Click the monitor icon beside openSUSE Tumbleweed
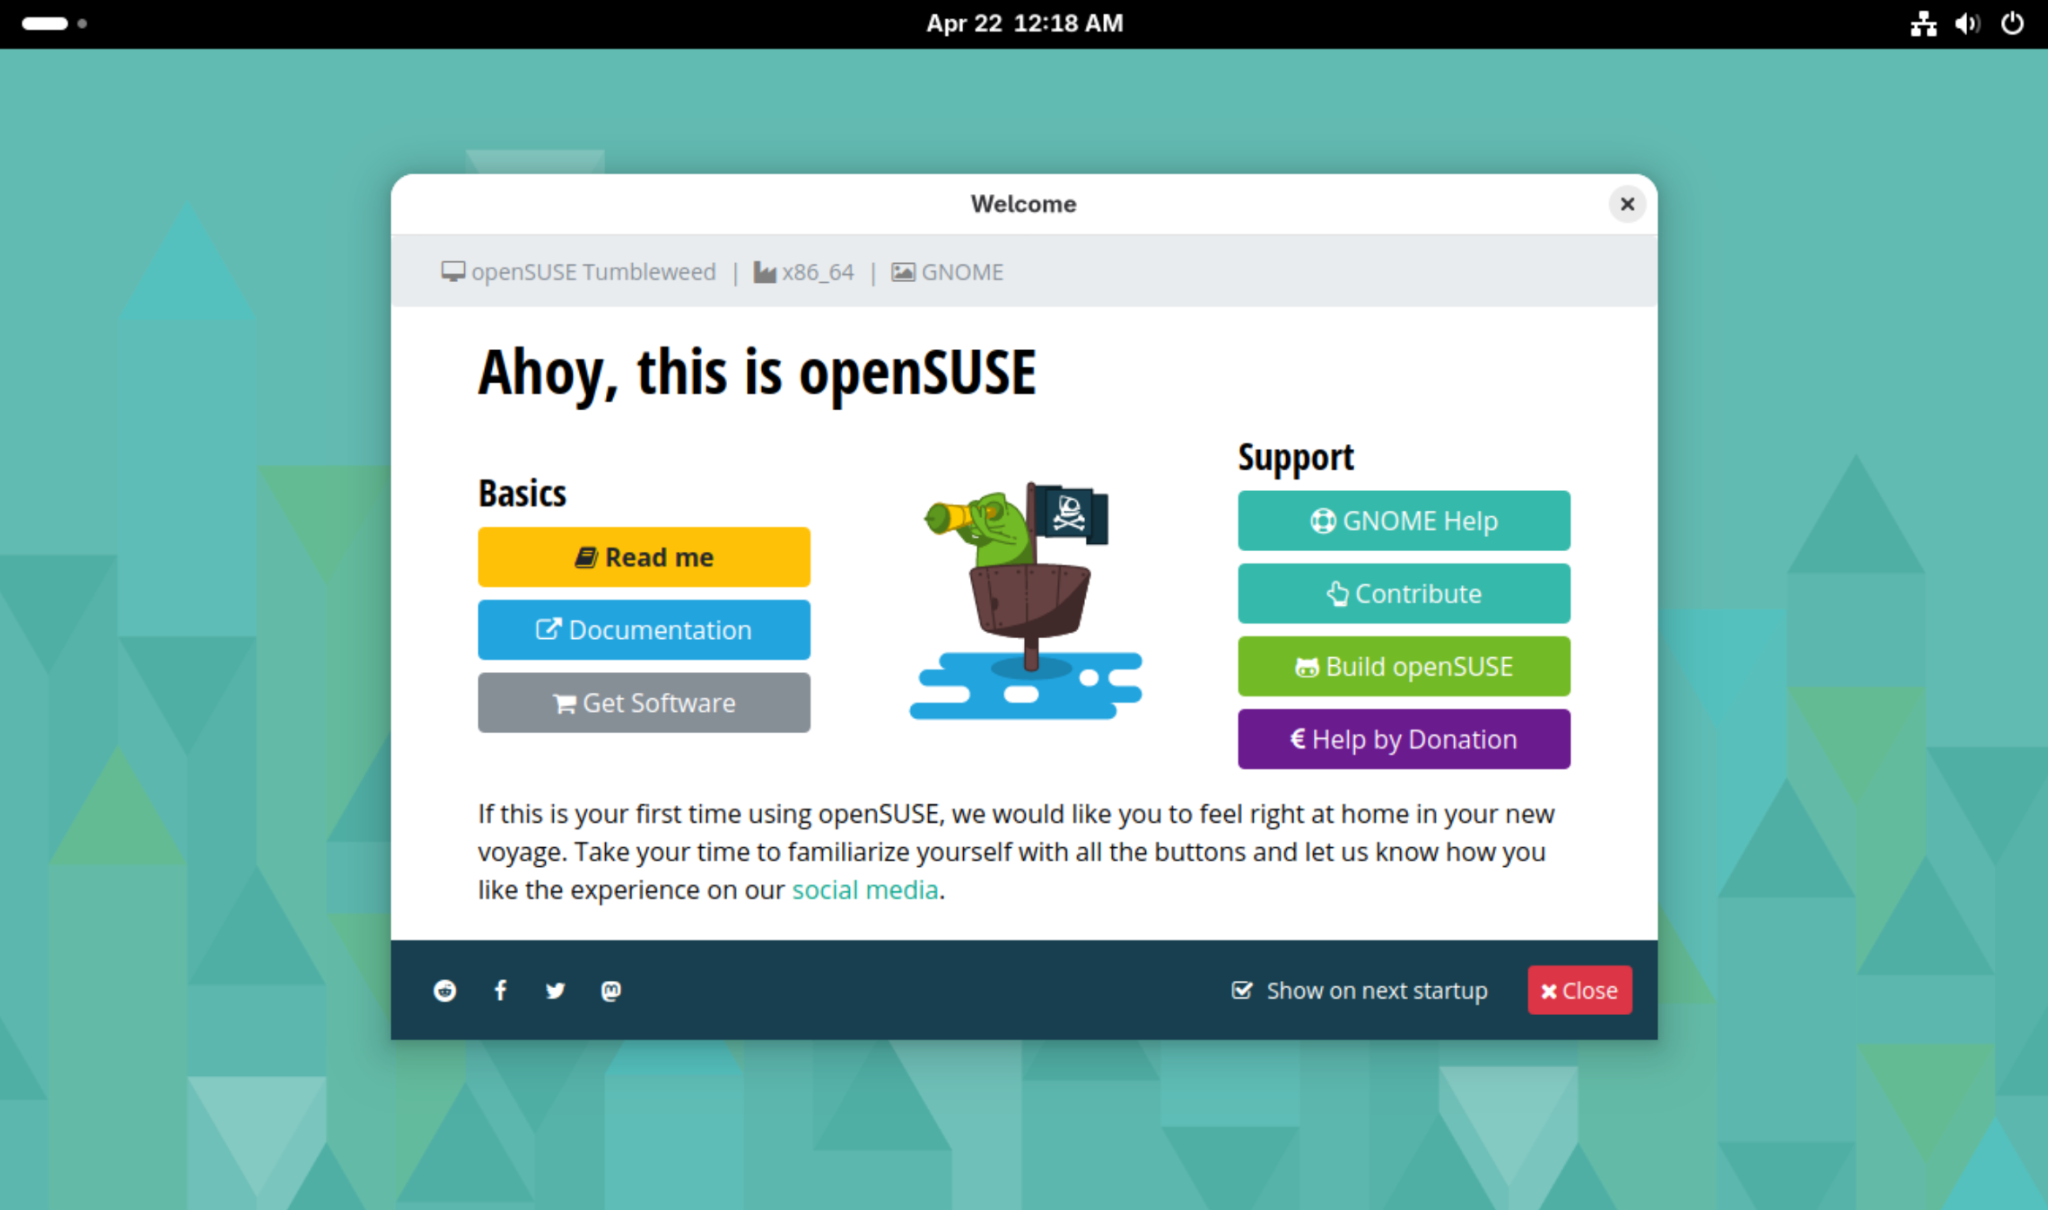This screenshot has width=2048, height=1210. click(x=453, y=270)
